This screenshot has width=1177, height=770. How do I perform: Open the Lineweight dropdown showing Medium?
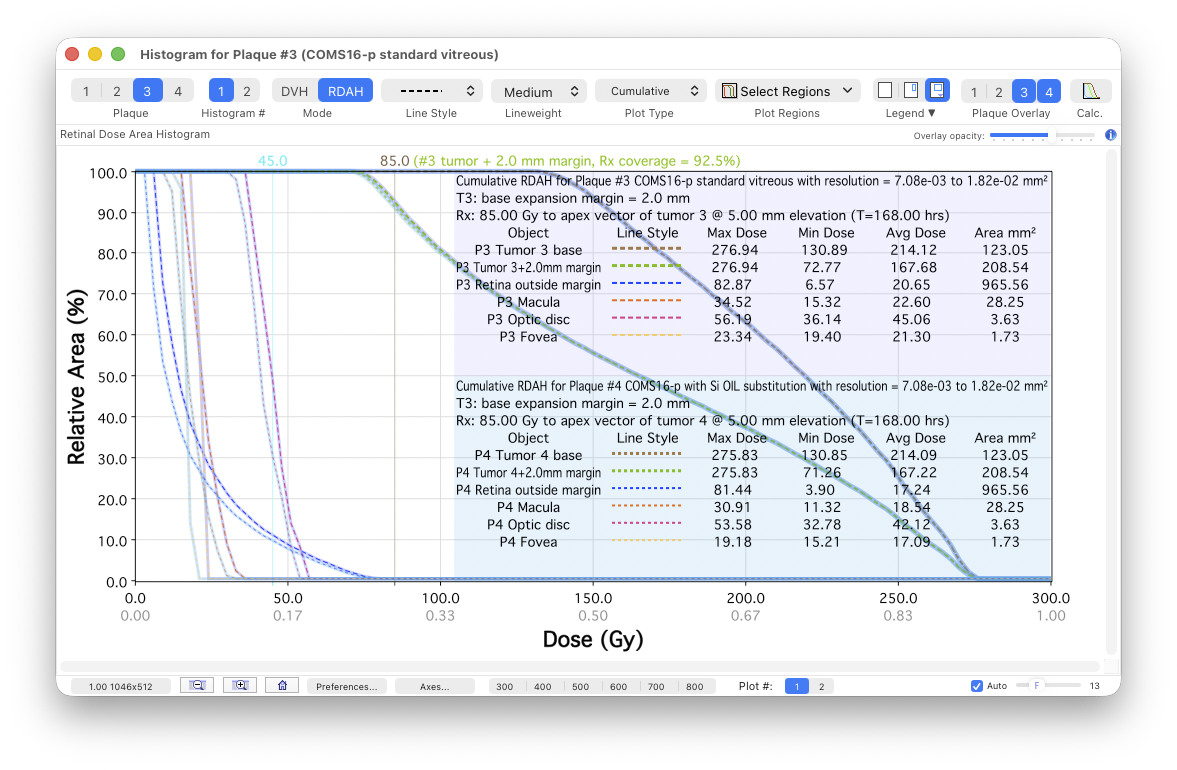click(538, 90)
